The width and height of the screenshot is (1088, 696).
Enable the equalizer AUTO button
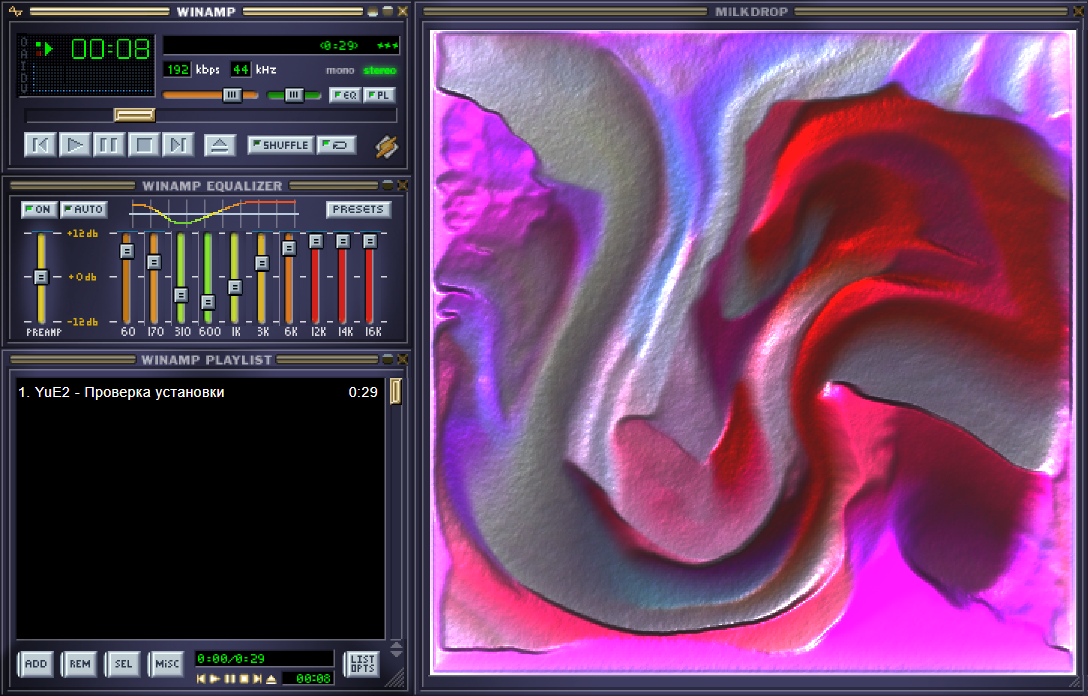point(84,209)
